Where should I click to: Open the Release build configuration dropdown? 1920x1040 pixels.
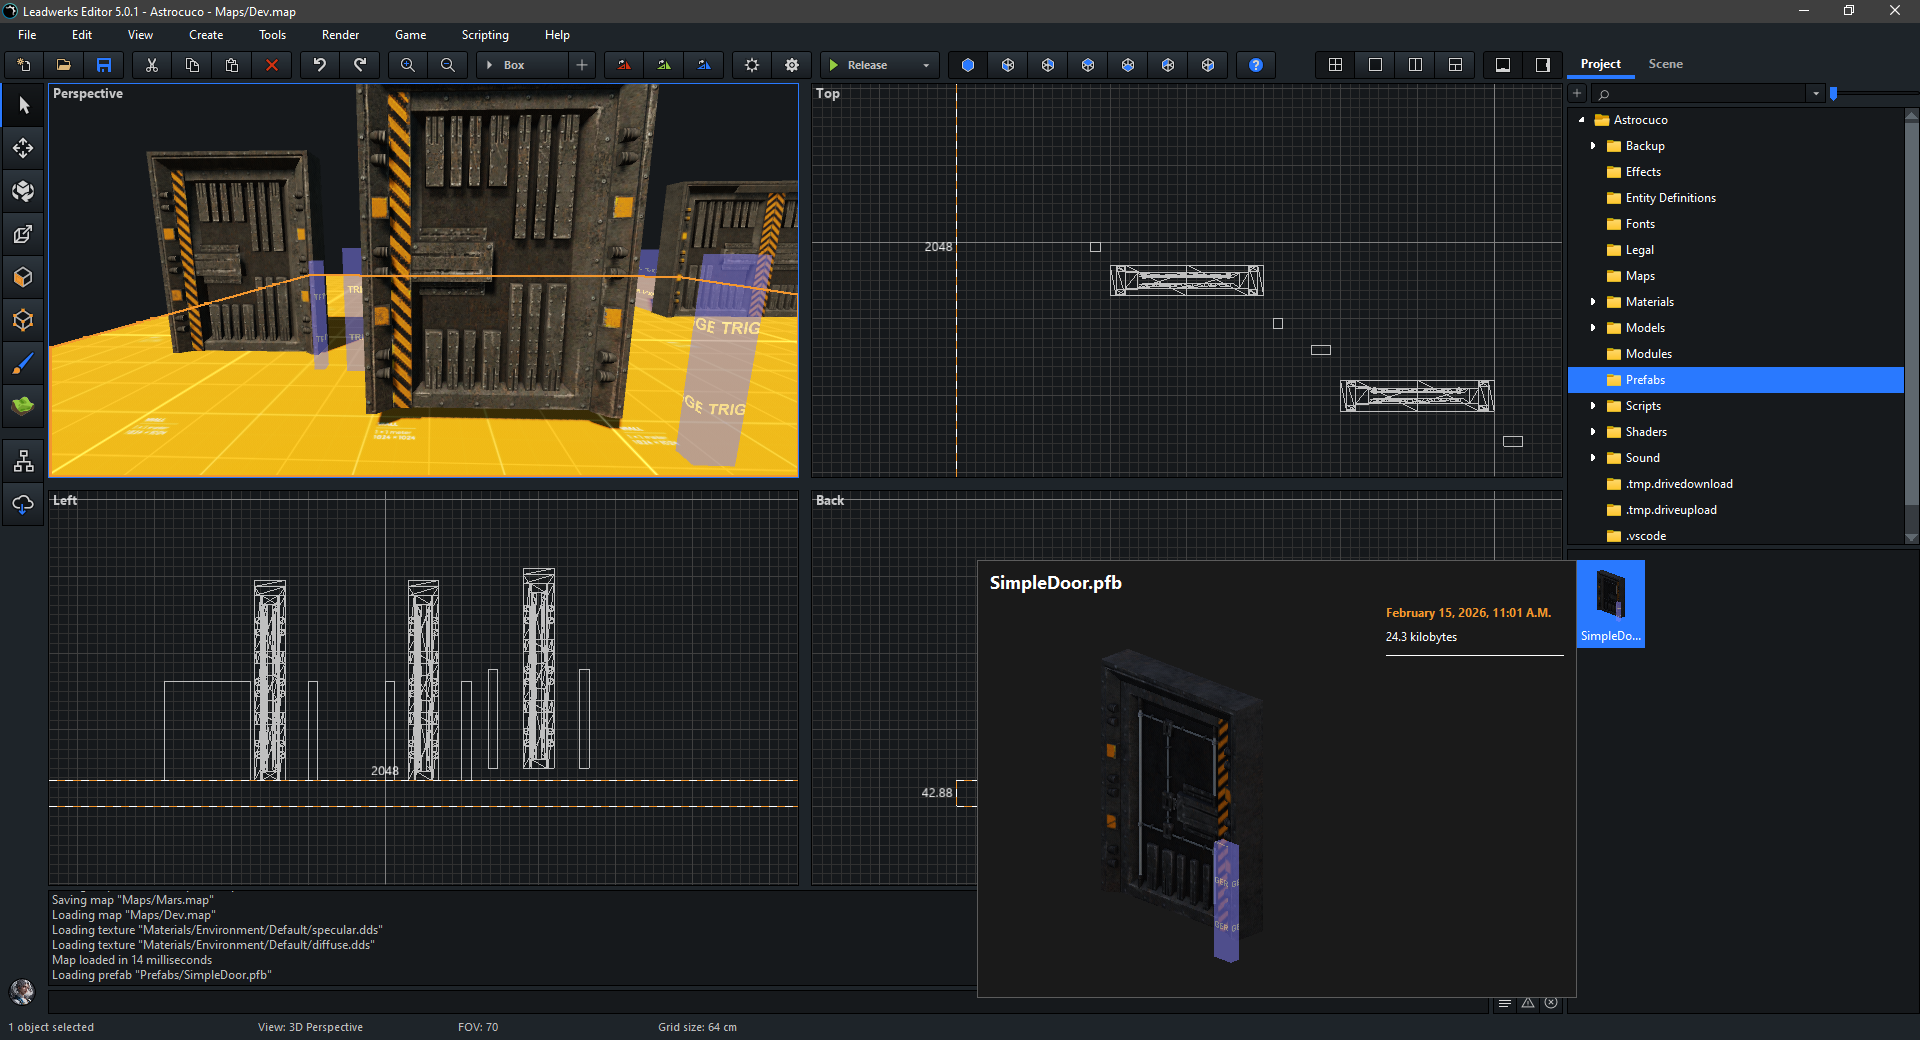click(925, 65)
